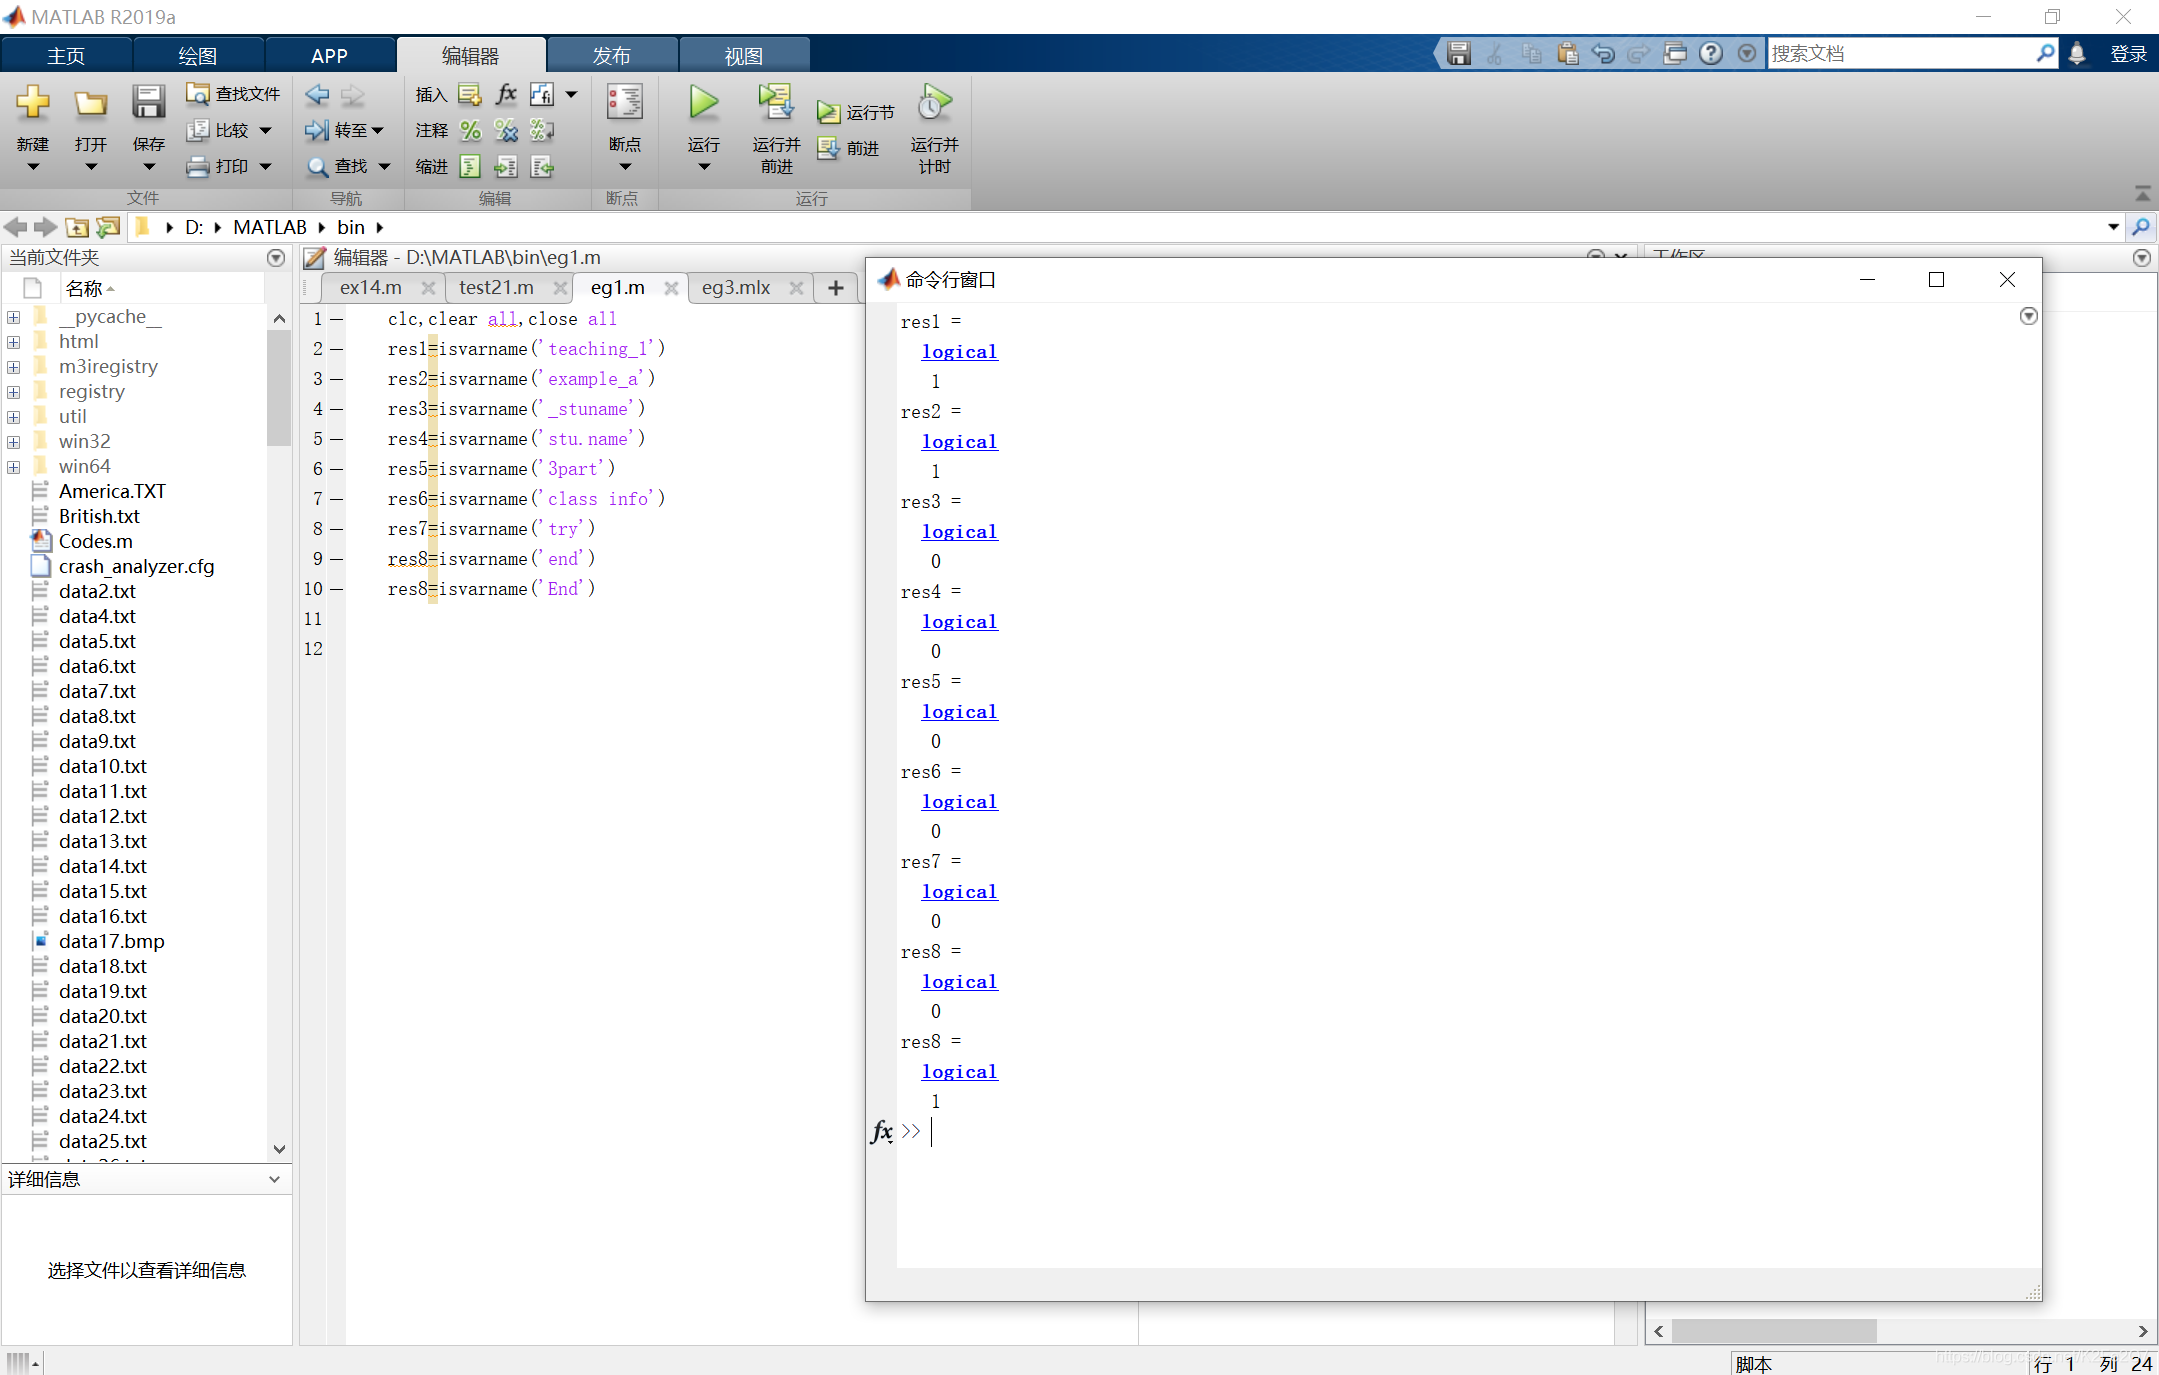Click the Comment percent icon
This screenshot has width=2159, height=1375.
pyautogui.click(x=470, y=130)
